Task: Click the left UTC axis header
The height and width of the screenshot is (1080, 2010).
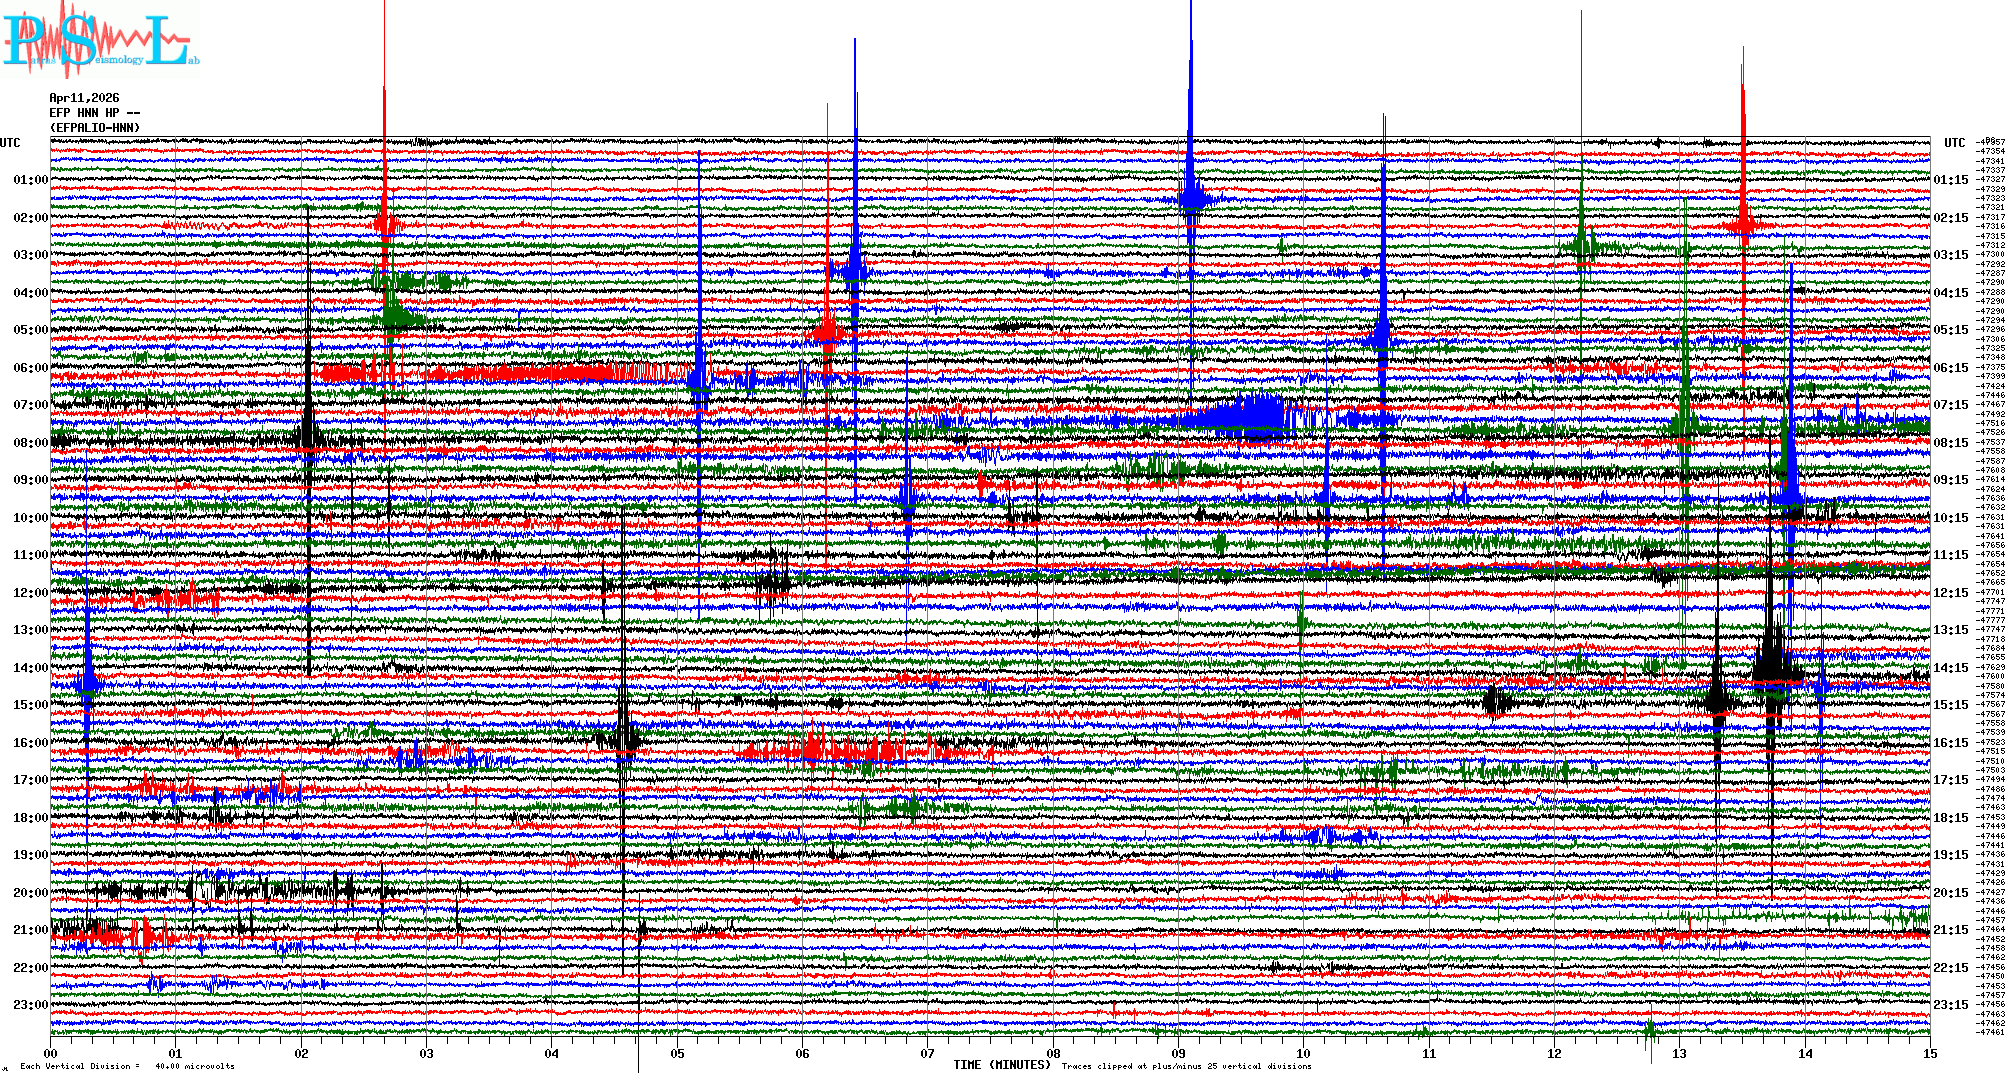Action: coord(10,143)
